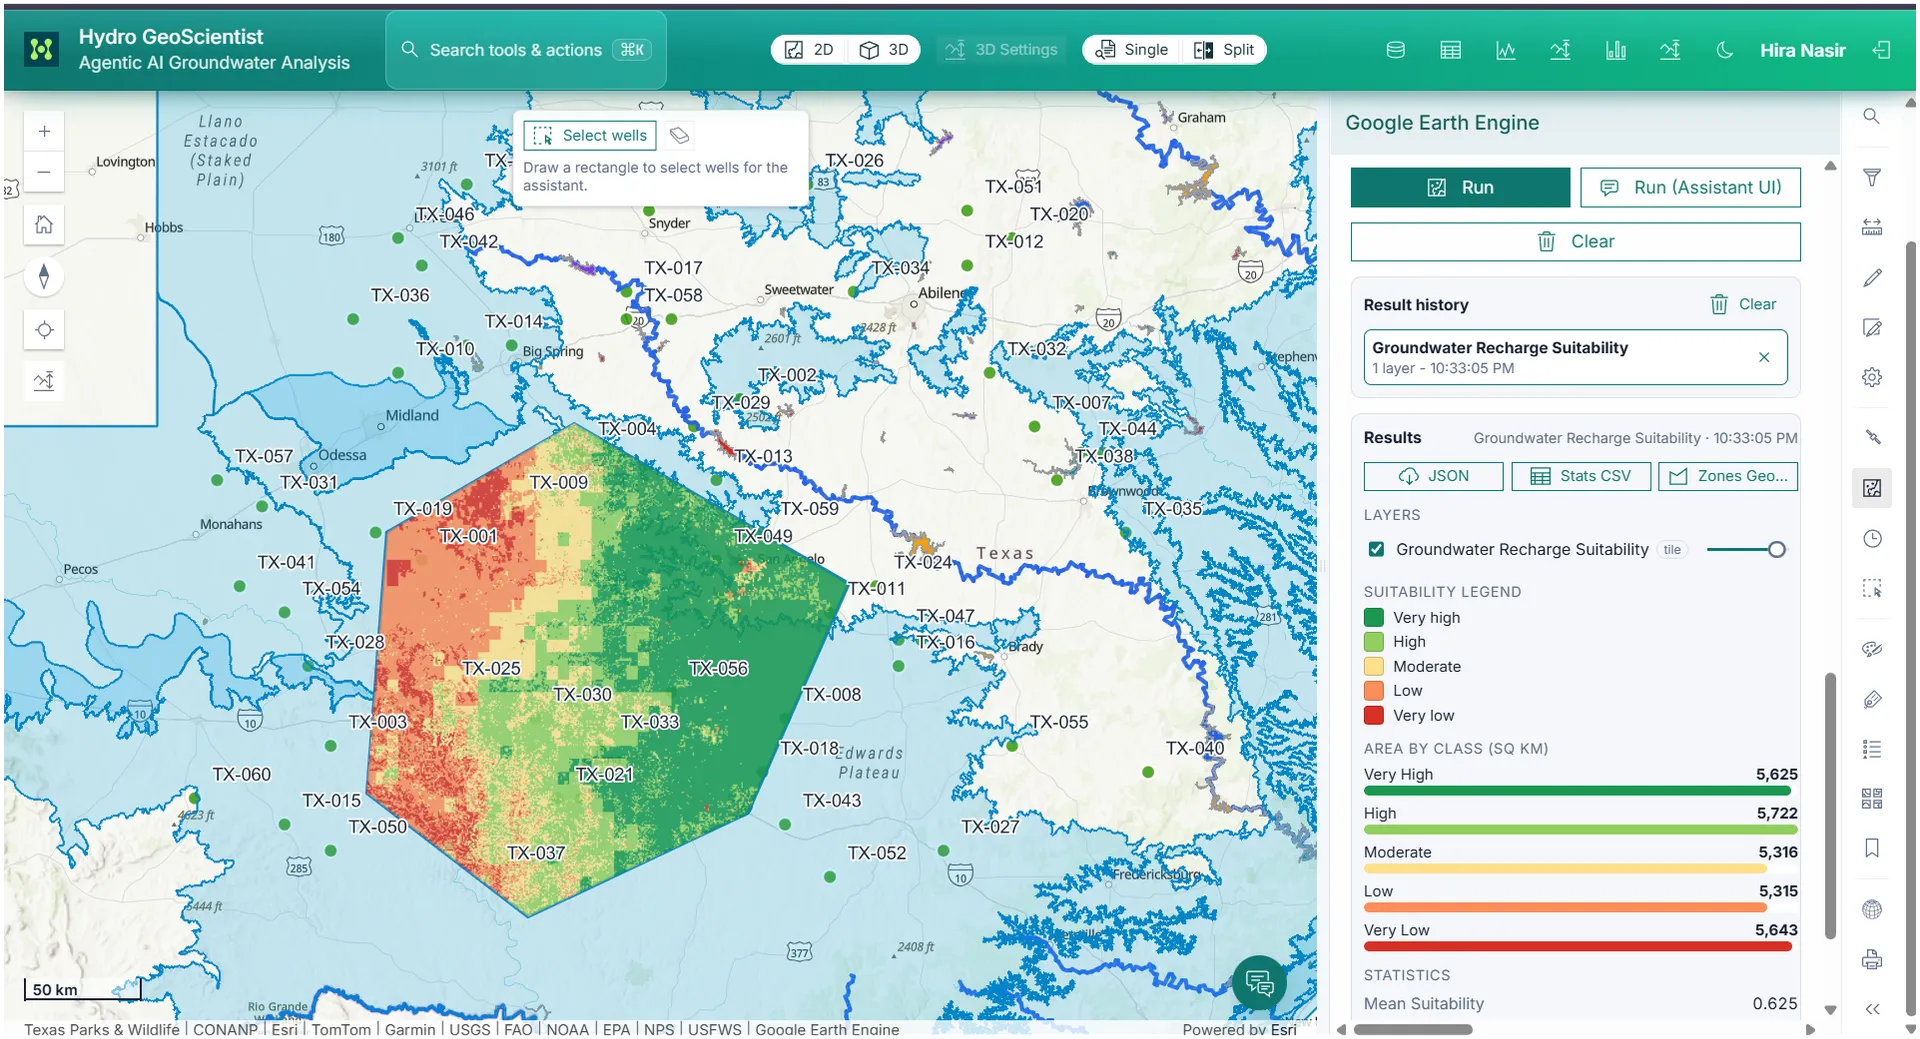Click the logout icon next to Hira Nasir

click(1881, 50)
